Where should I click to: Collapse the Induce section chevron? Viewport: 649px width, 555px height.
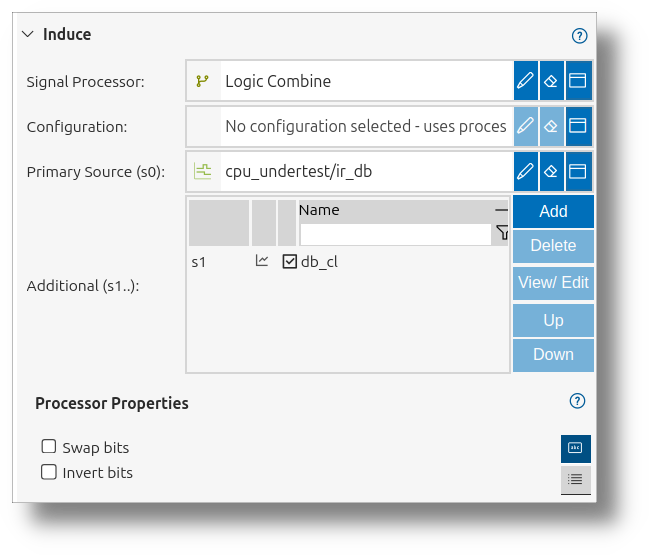27,34
